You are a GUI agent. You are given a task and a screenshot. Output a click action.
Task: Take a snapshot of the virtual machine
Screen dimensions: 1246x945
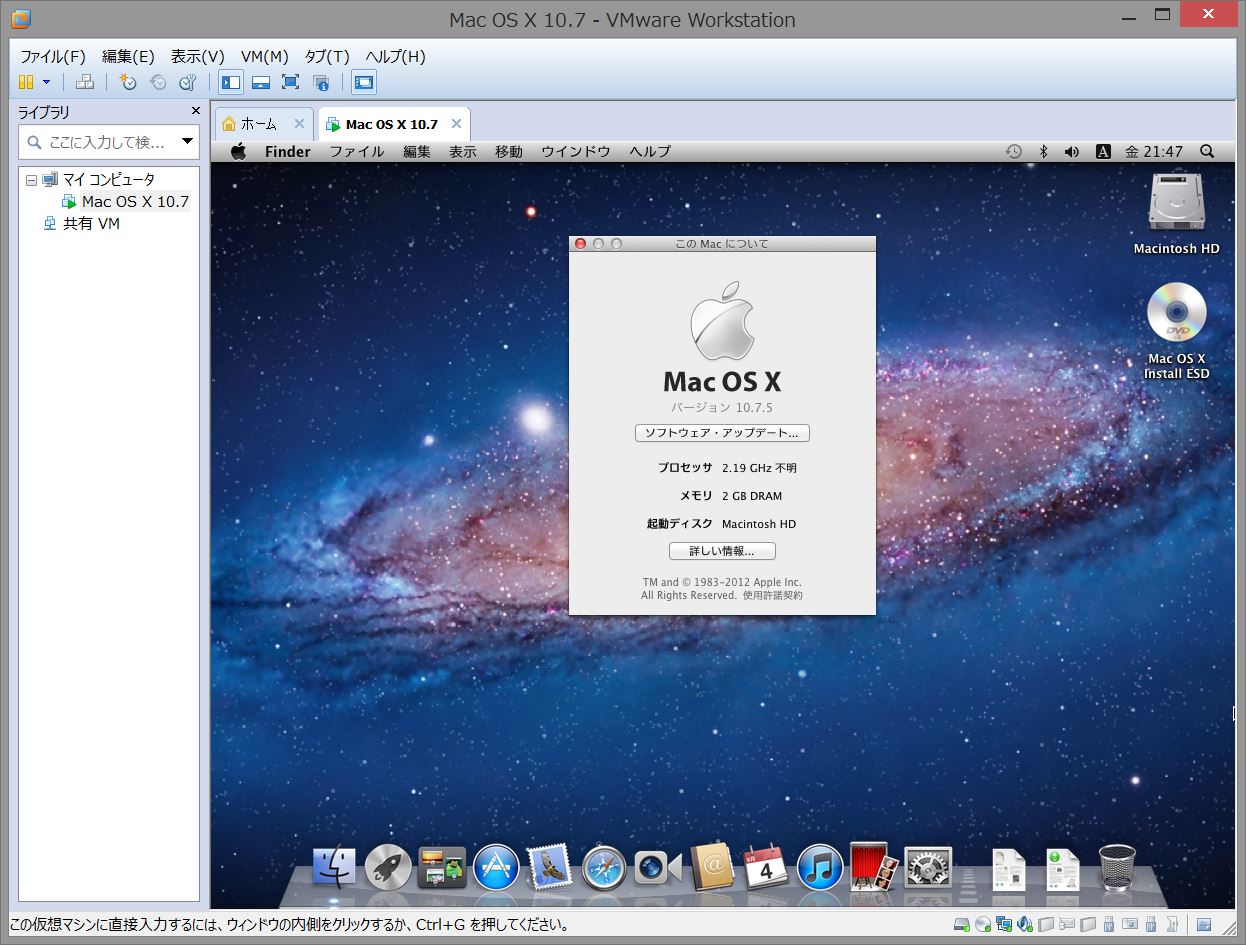pos(128,82)
